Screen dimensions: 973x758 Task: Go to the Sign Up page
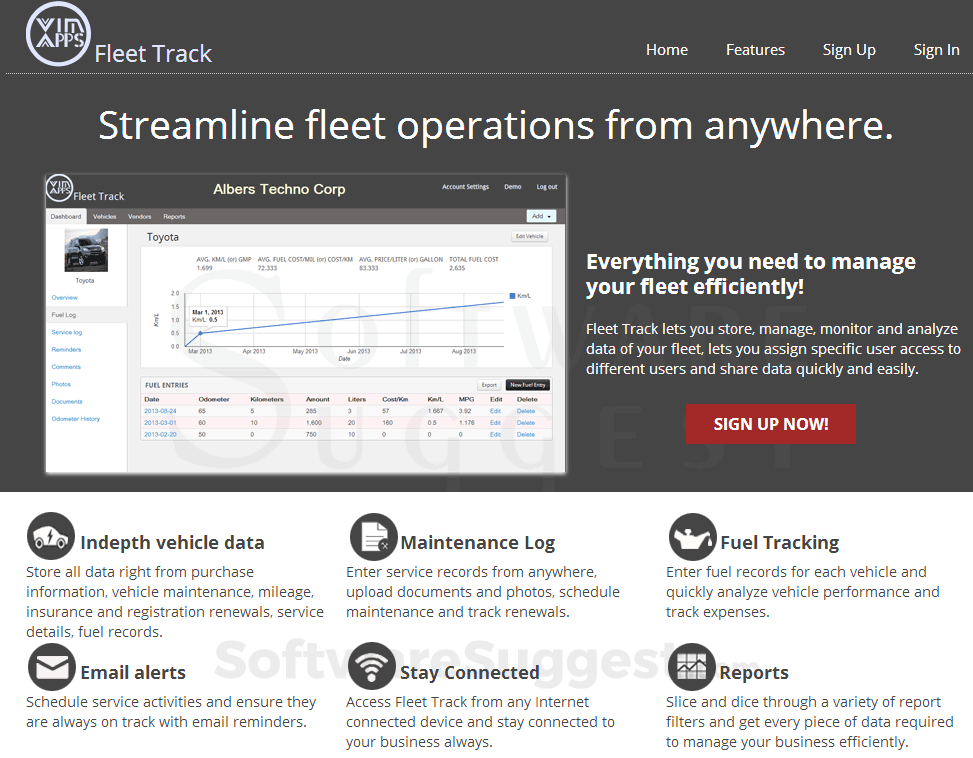pyautogui.click(x=849, y=50)
